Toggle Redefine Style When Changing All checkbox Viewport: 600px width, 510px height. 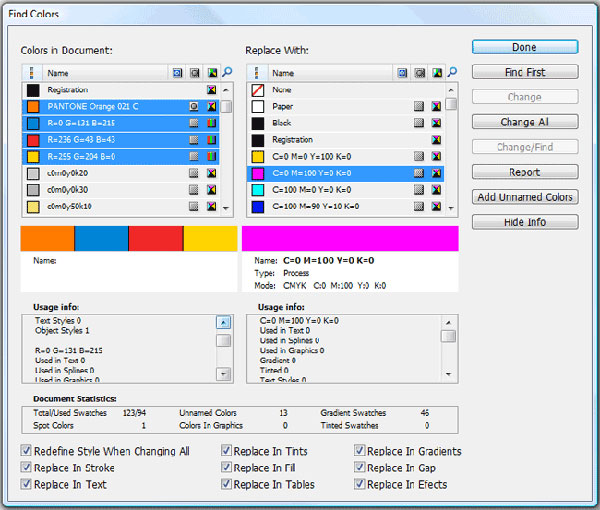pyautogui.click(x=26, y=450)
